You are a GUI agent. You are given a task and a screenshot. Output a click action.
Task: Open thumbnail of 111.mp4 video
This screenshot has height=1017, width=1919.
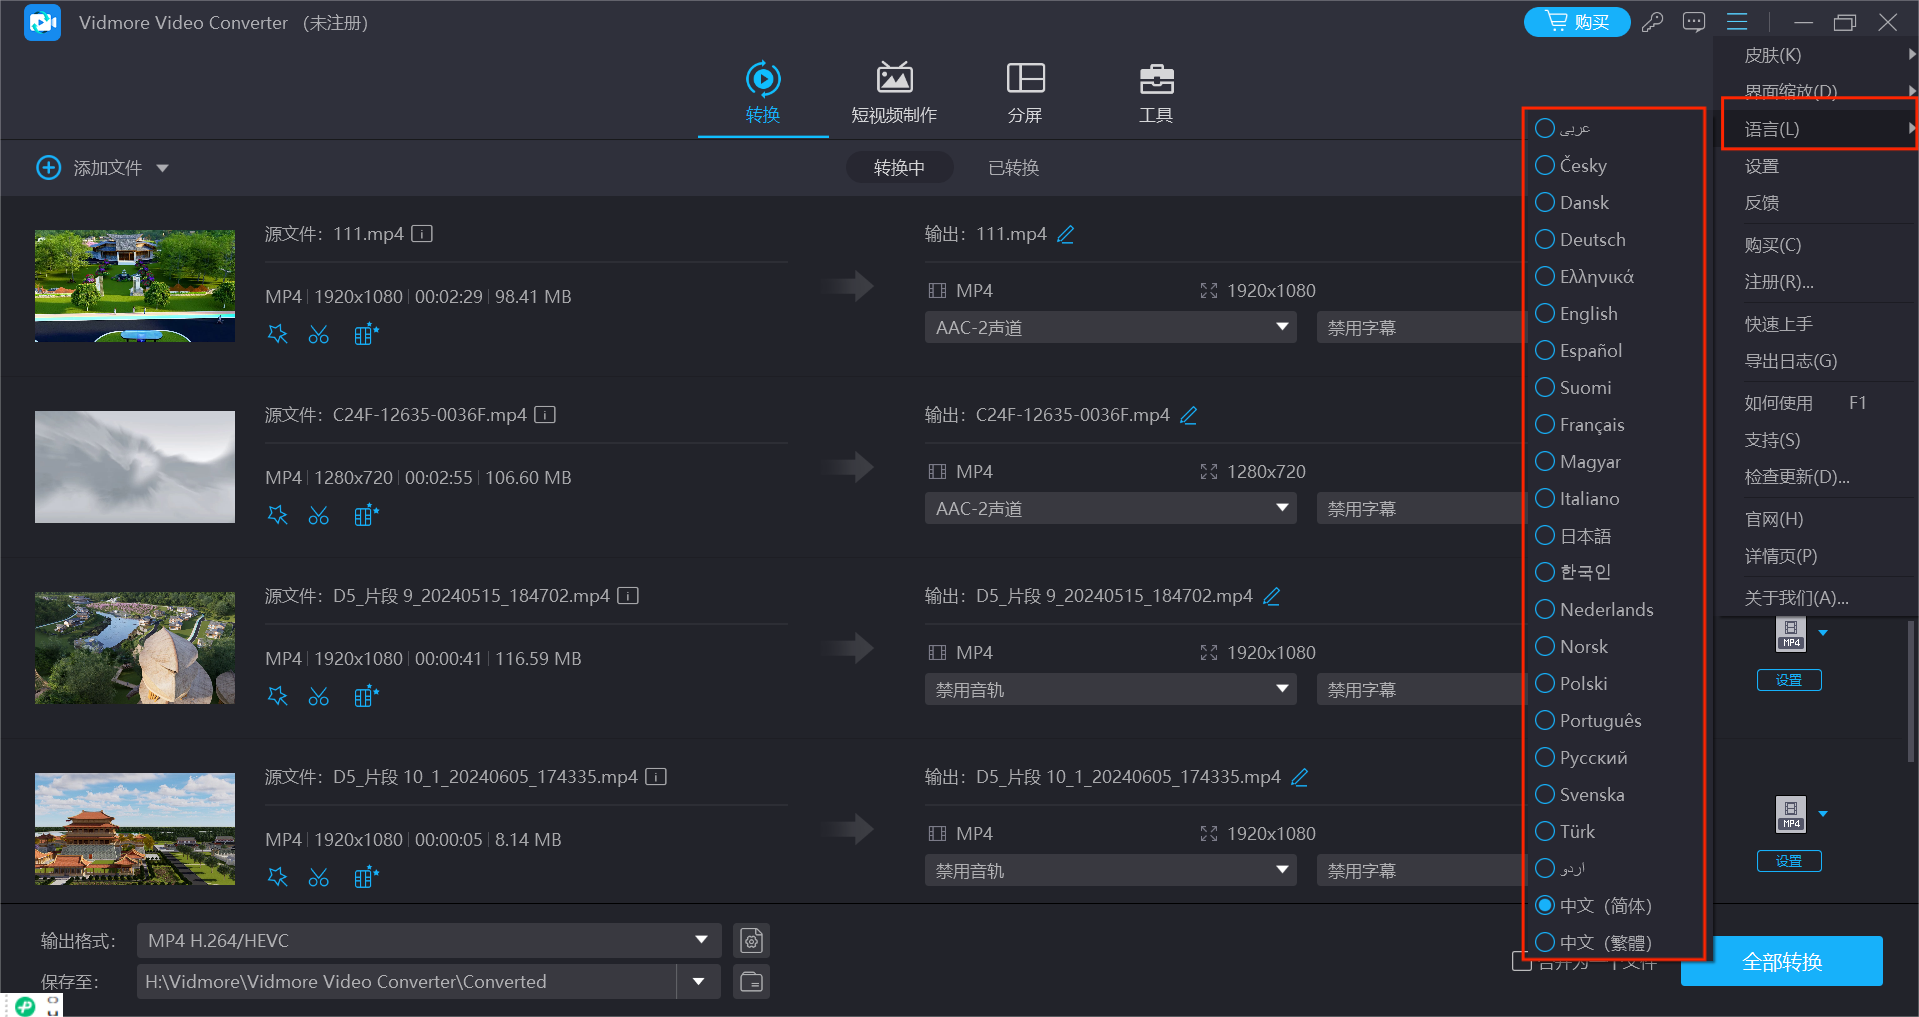tap(135, 286)
